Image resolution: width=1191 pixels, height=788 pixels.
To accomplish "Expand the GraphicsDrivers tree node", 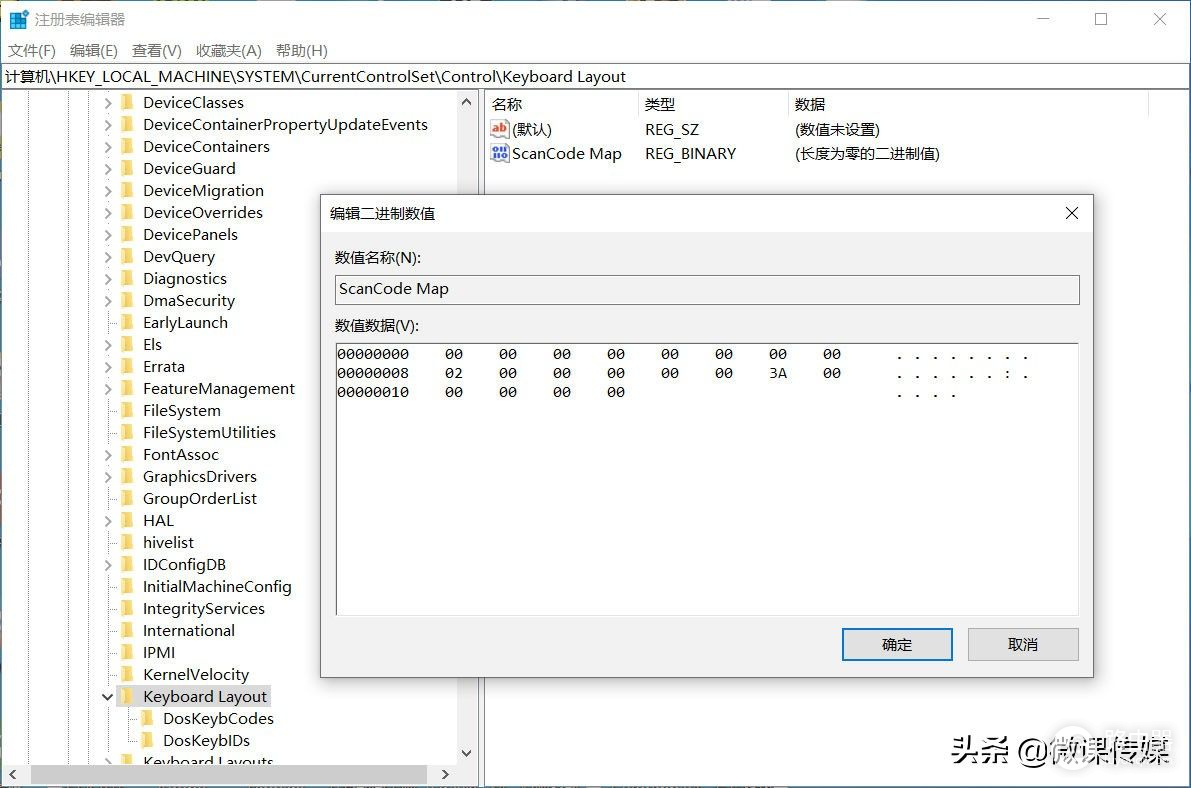I will click(x=108, y=477).
